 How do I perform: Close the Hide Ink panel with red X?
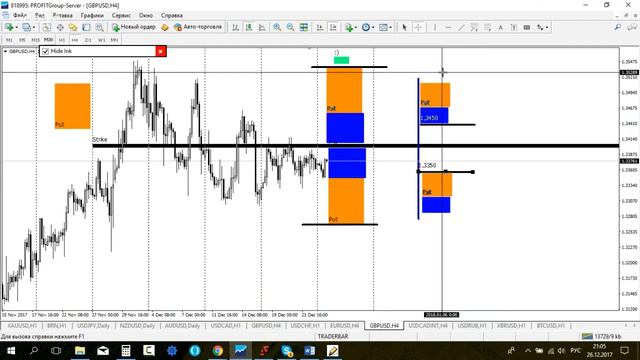161,51
